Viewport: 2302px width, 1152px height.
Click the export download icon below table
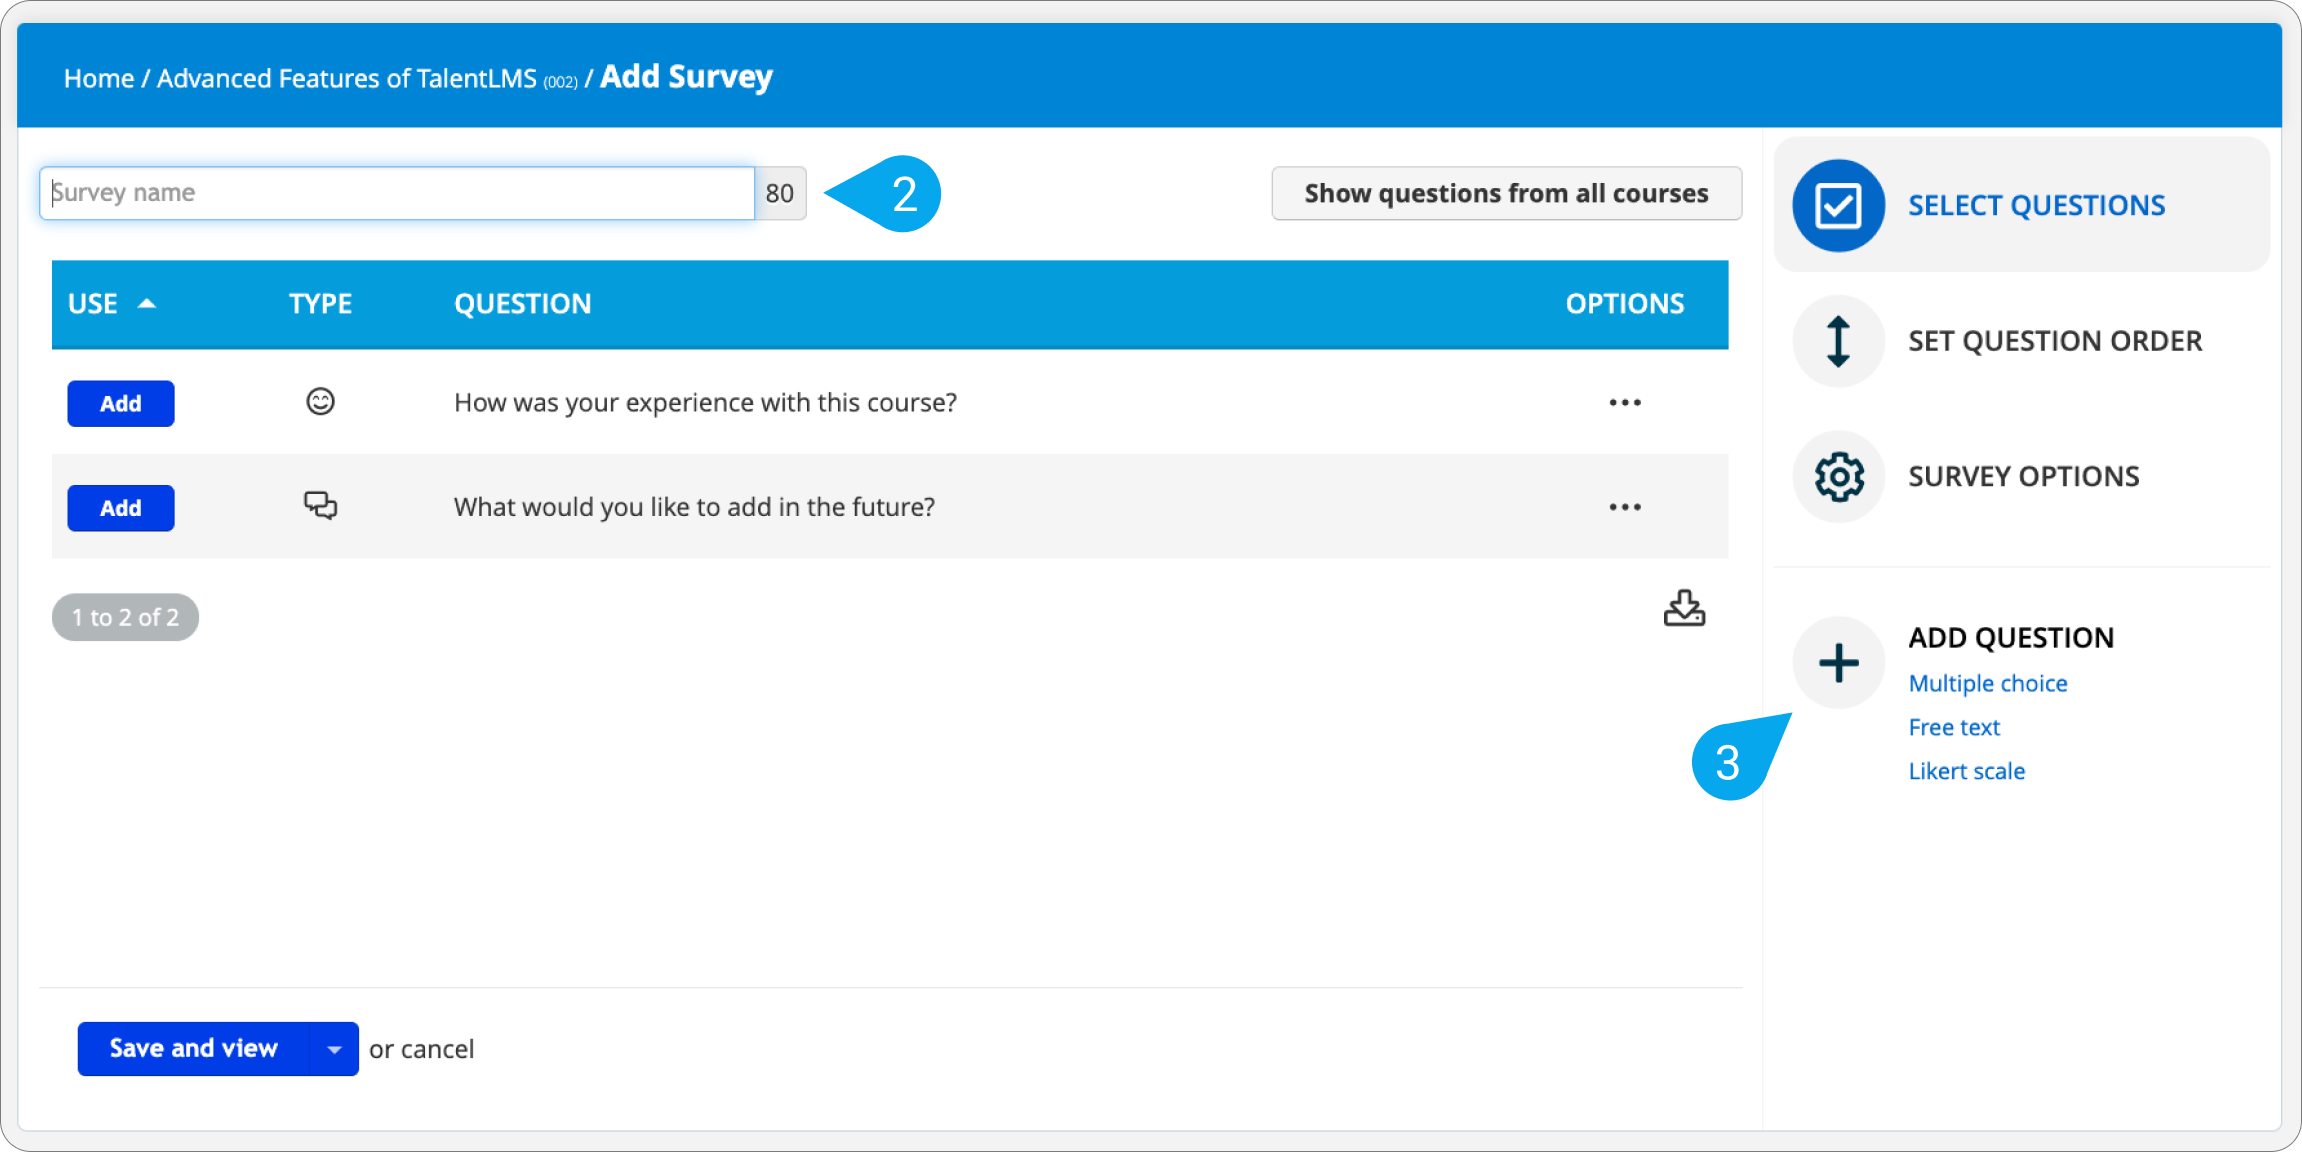1684,608
